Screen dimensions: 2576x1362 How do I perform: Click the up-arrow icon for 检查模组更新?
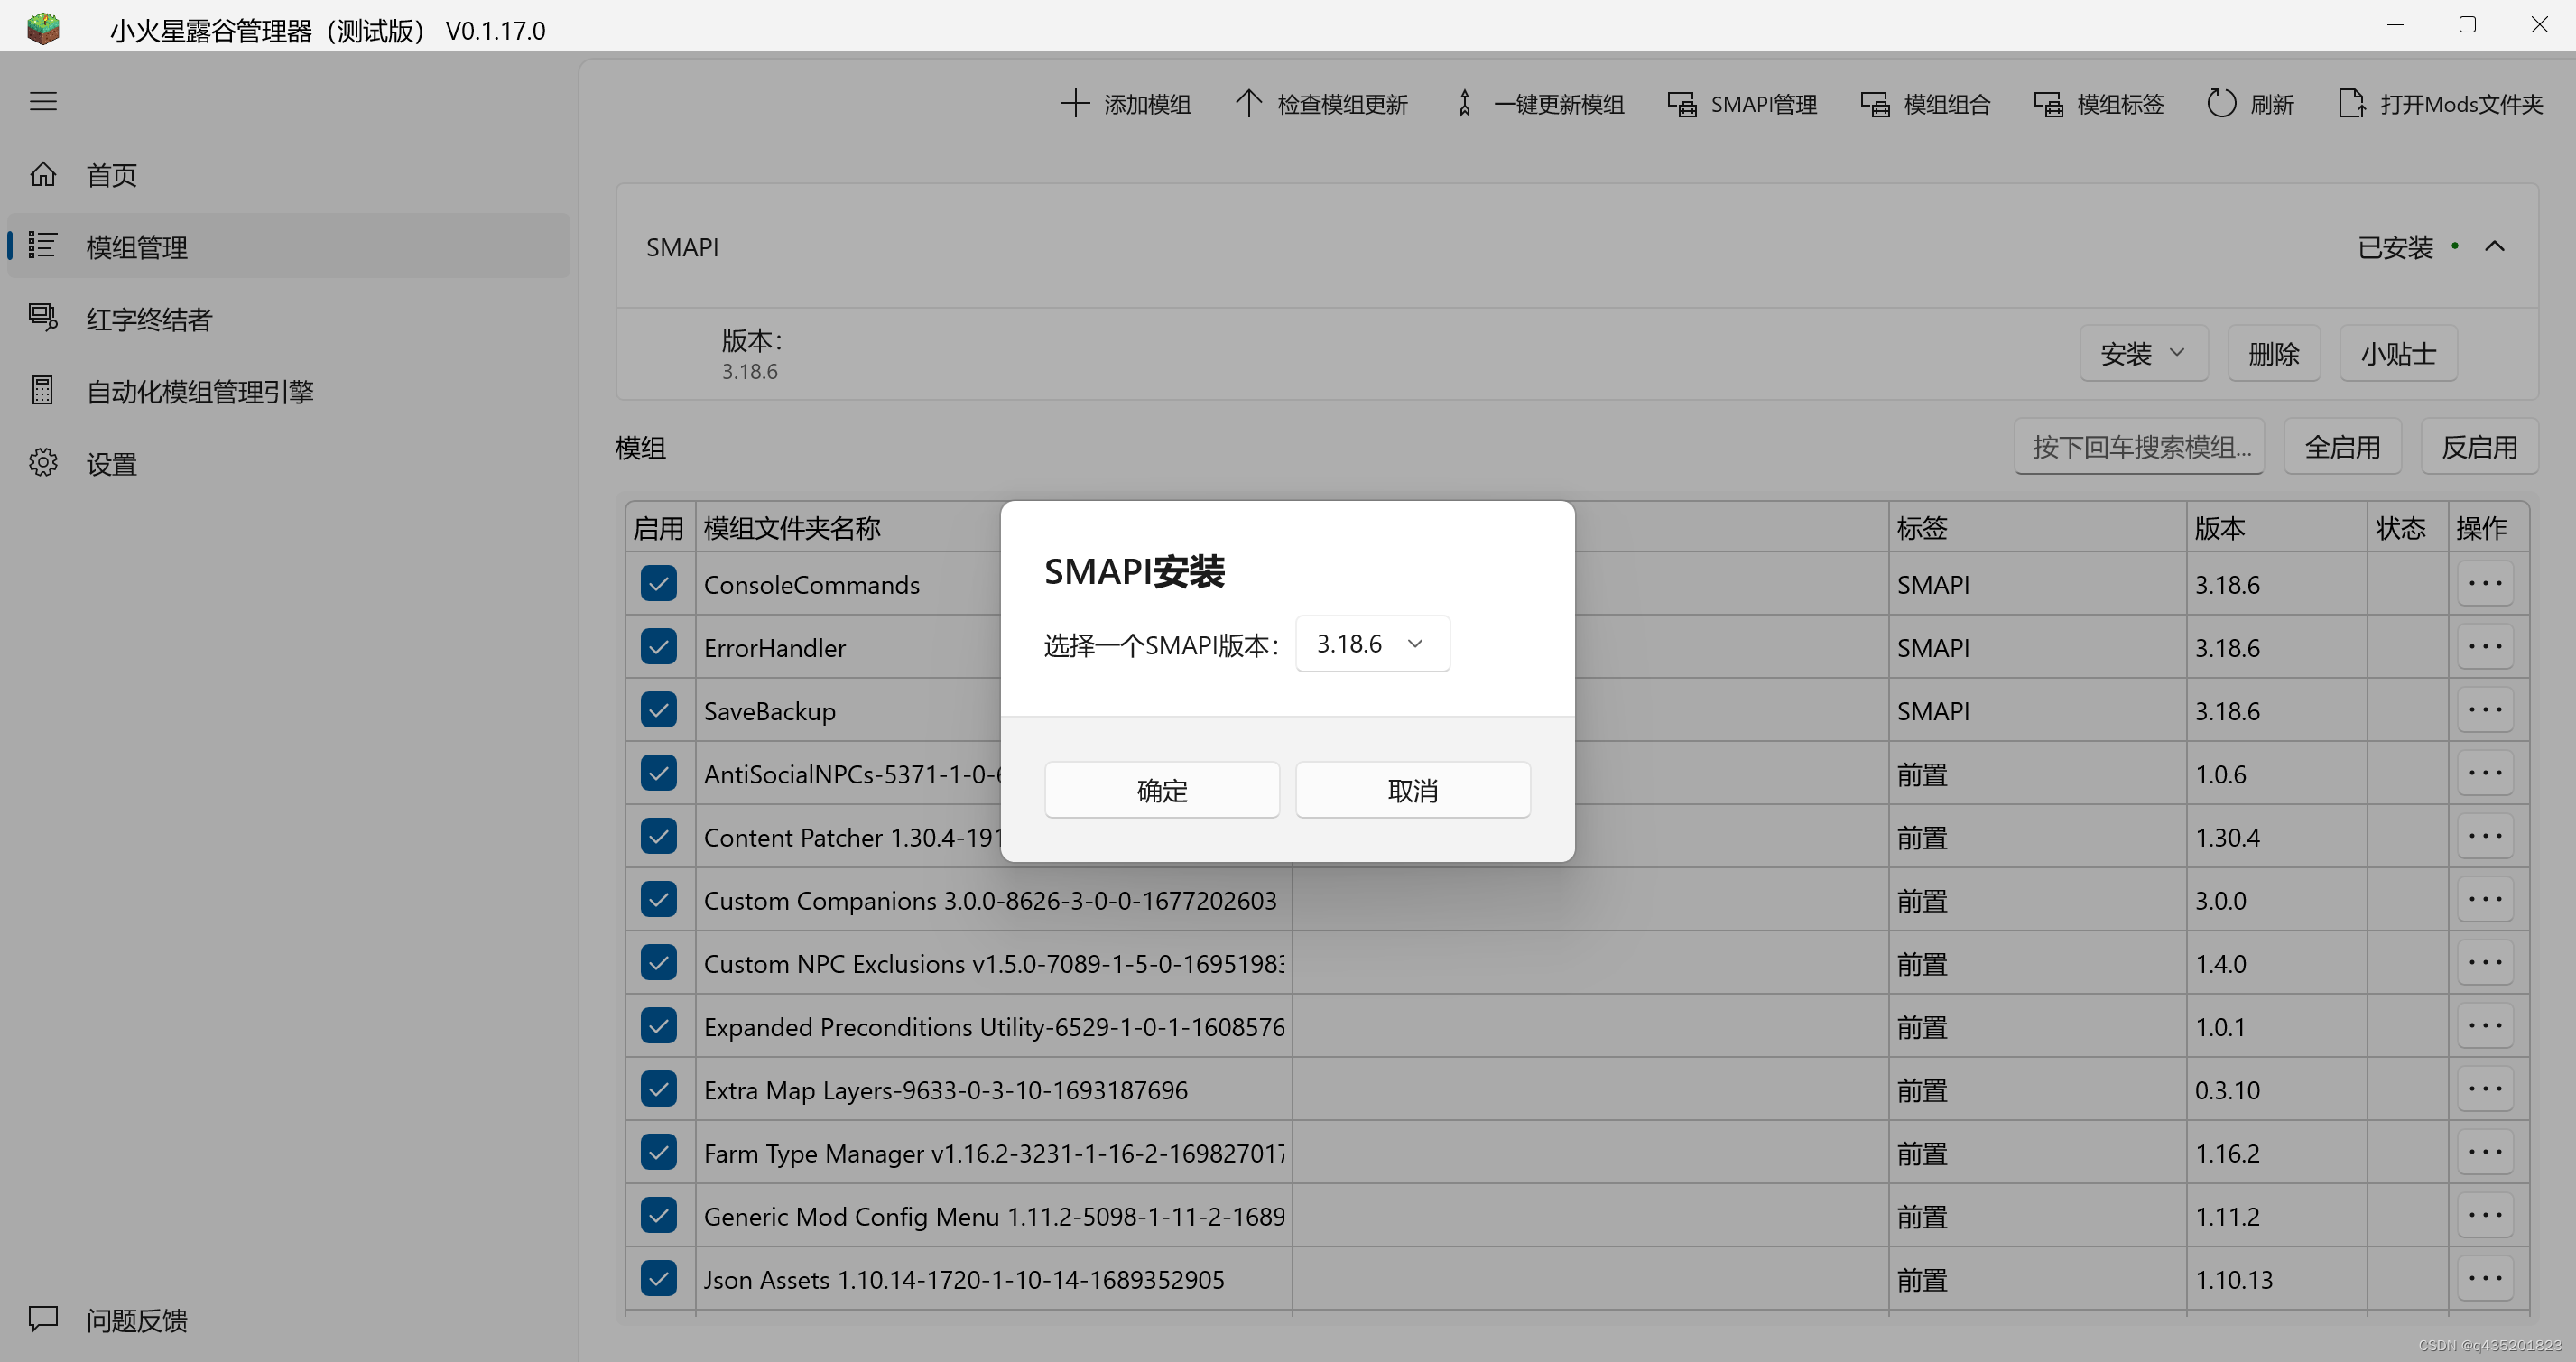click(x=1248, y=103)
